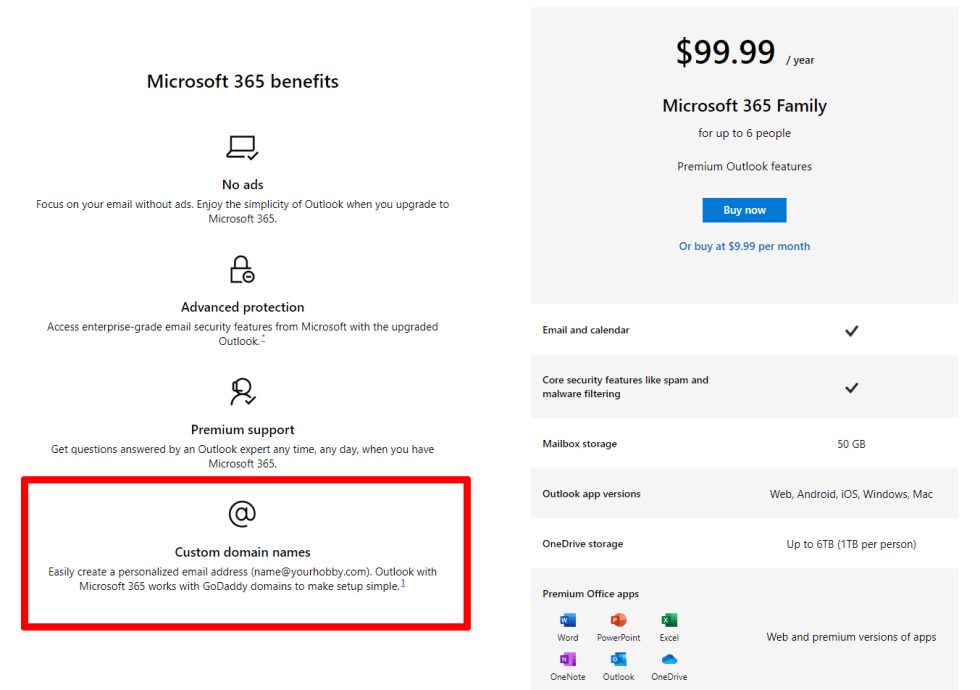Click the Mailbox storage row label
The image size is (980, 690).
579,444
